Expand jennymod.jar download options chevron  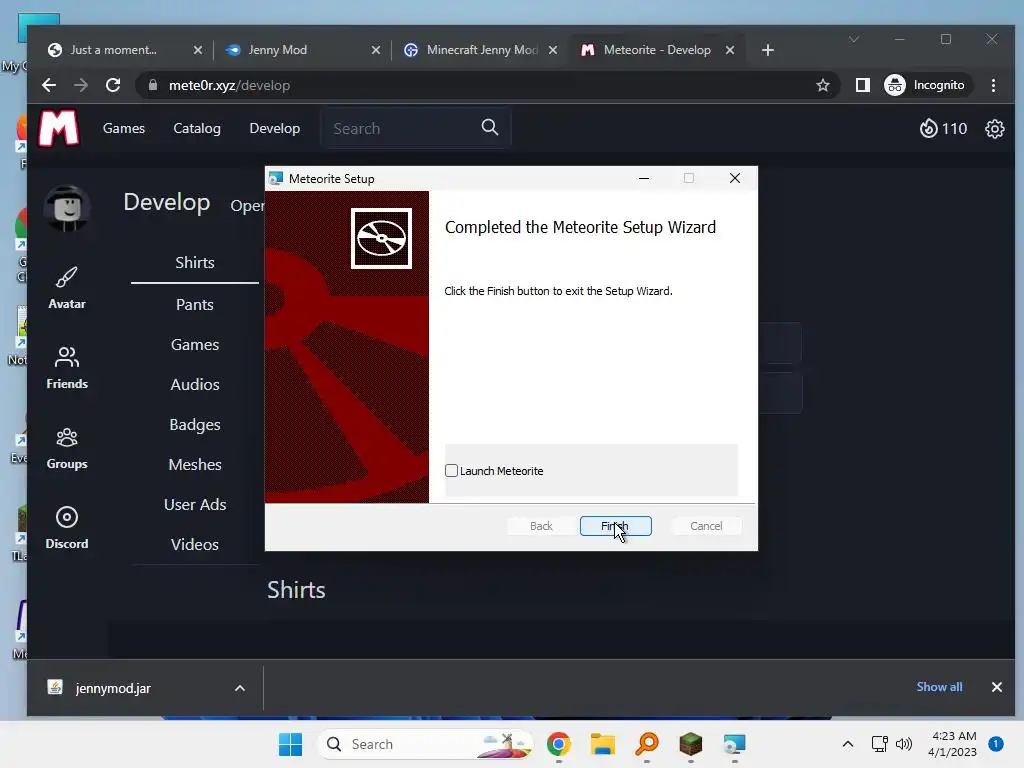[x=240, y=688]
